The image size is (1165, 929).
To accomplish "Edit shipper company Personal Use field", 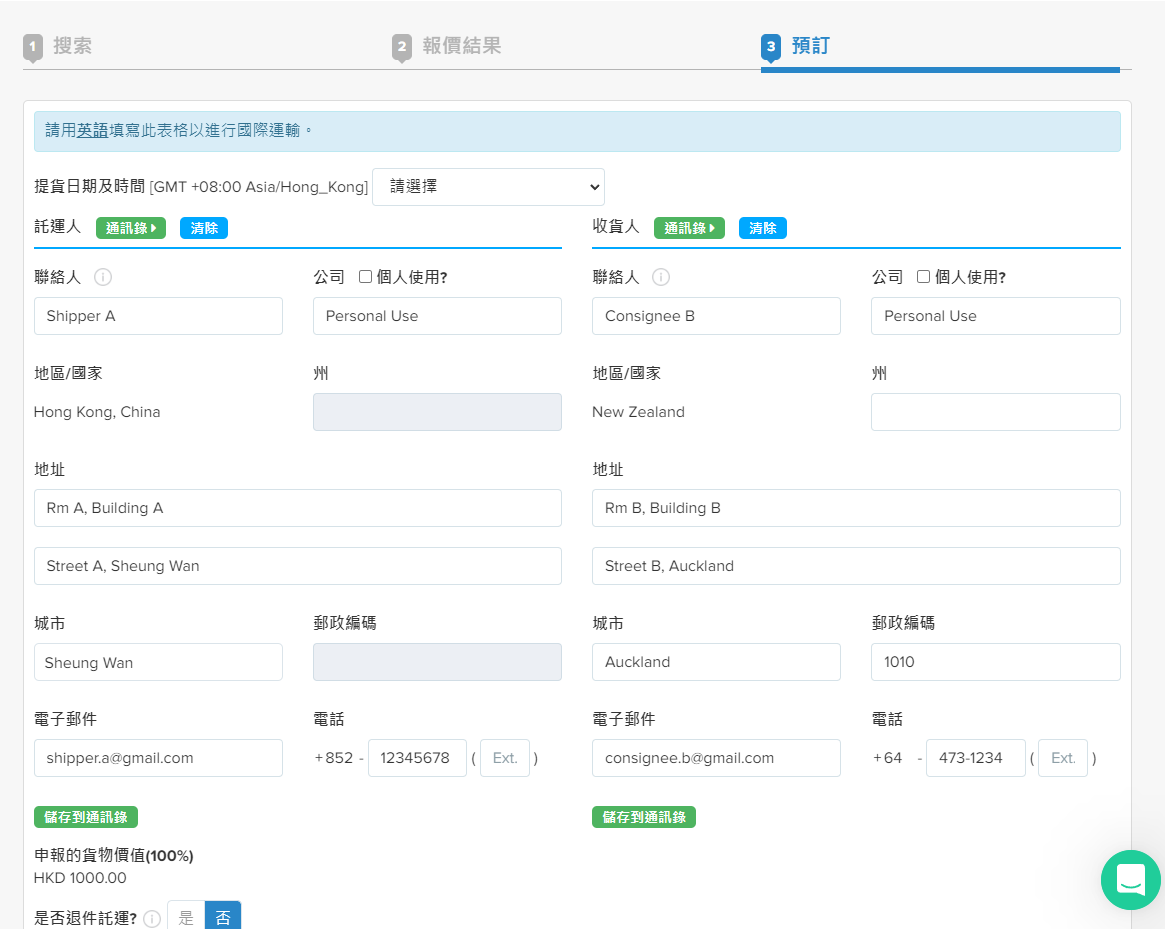I will click(438, 316).
